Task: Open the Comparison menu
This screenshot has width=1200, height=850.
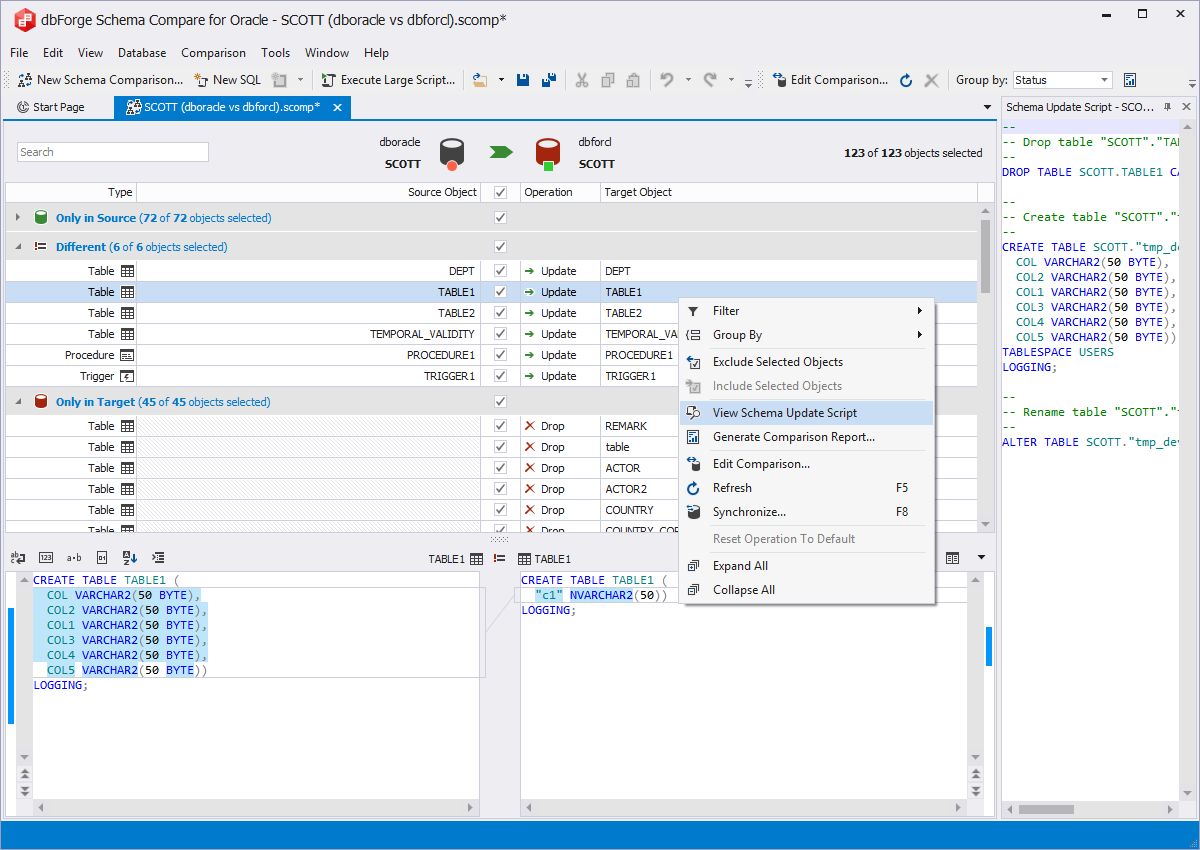Action: pyautogui.click(x=213, y=53)
